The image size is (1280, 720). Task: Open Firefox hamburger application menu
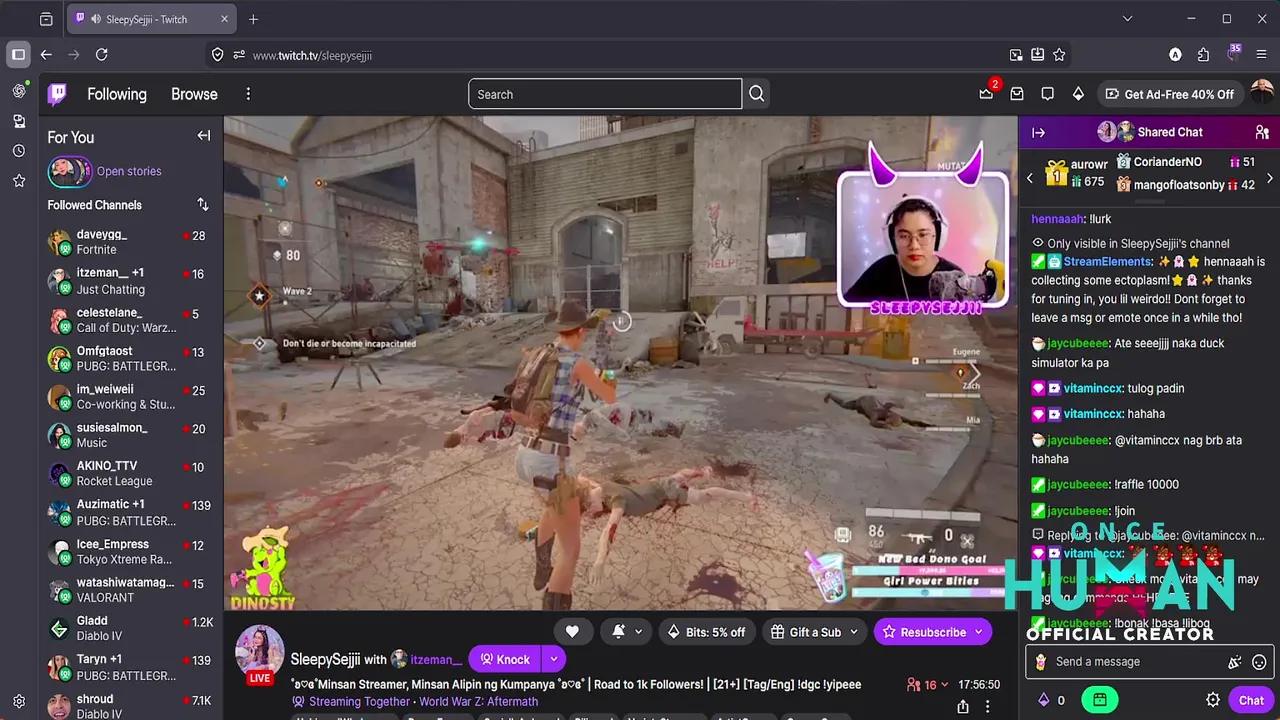1261,55
